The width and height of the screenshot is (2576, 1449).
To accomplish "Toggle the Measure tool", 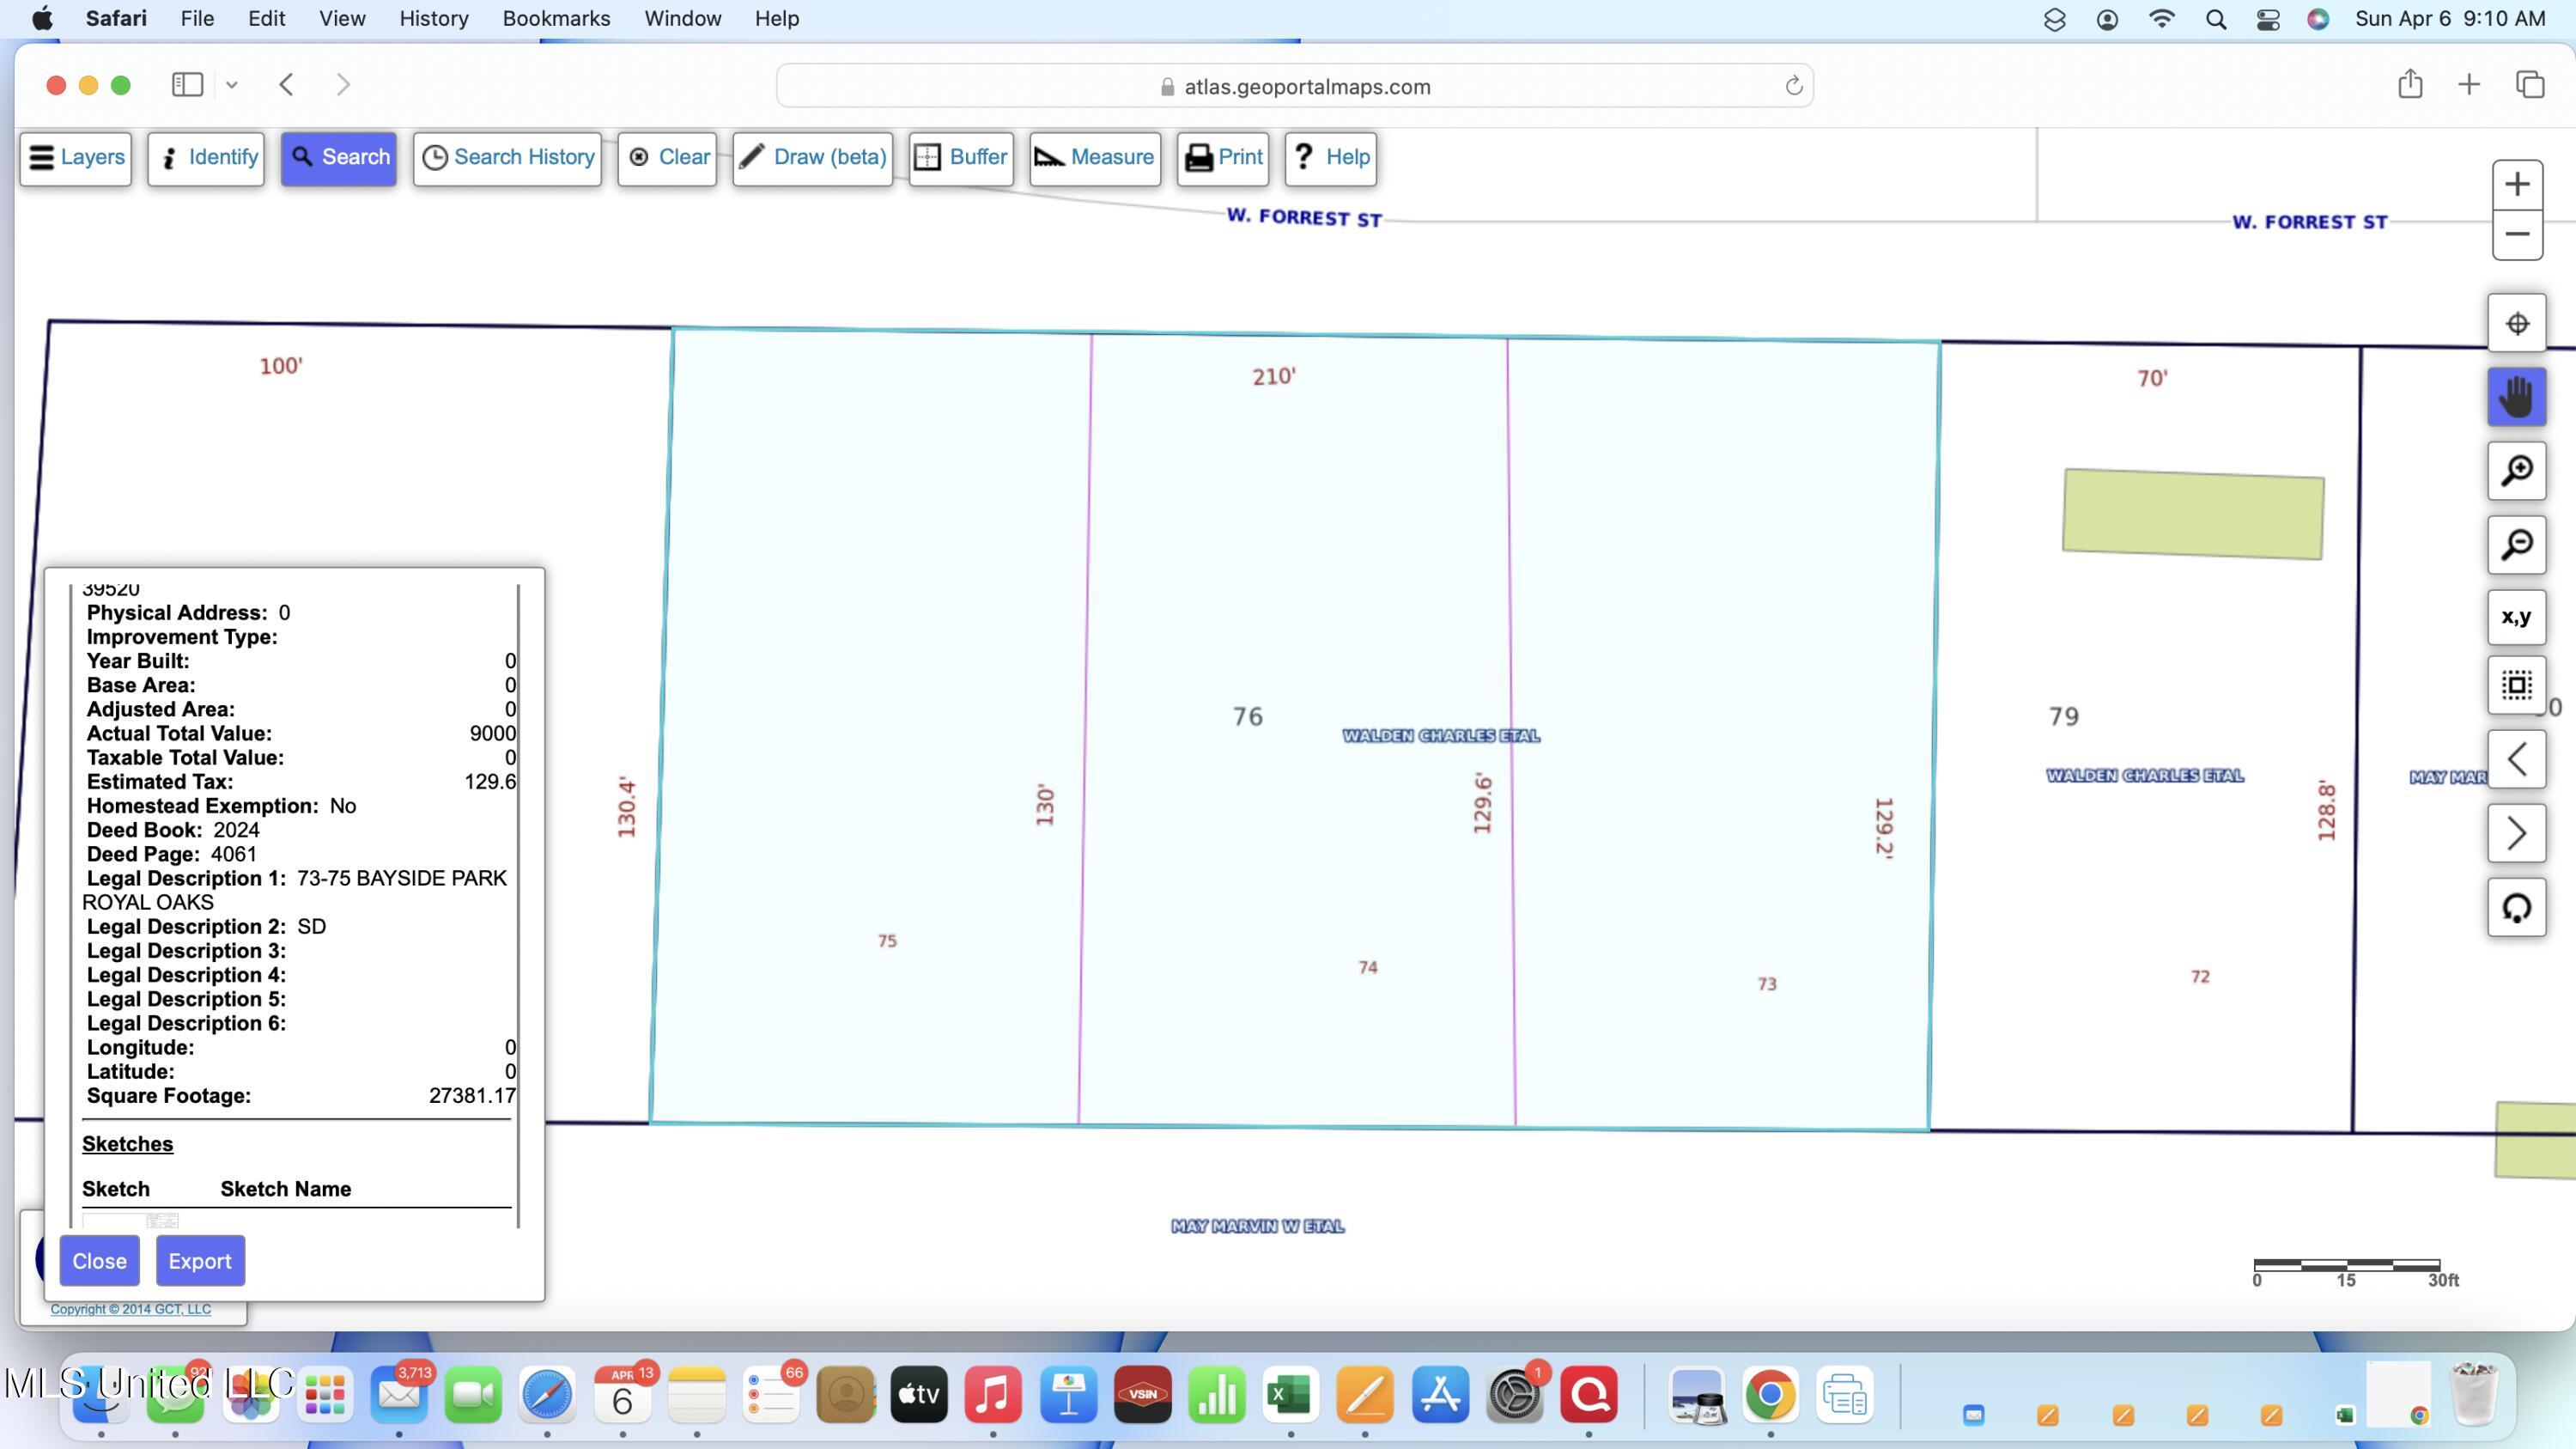I will pos(1094,158).
